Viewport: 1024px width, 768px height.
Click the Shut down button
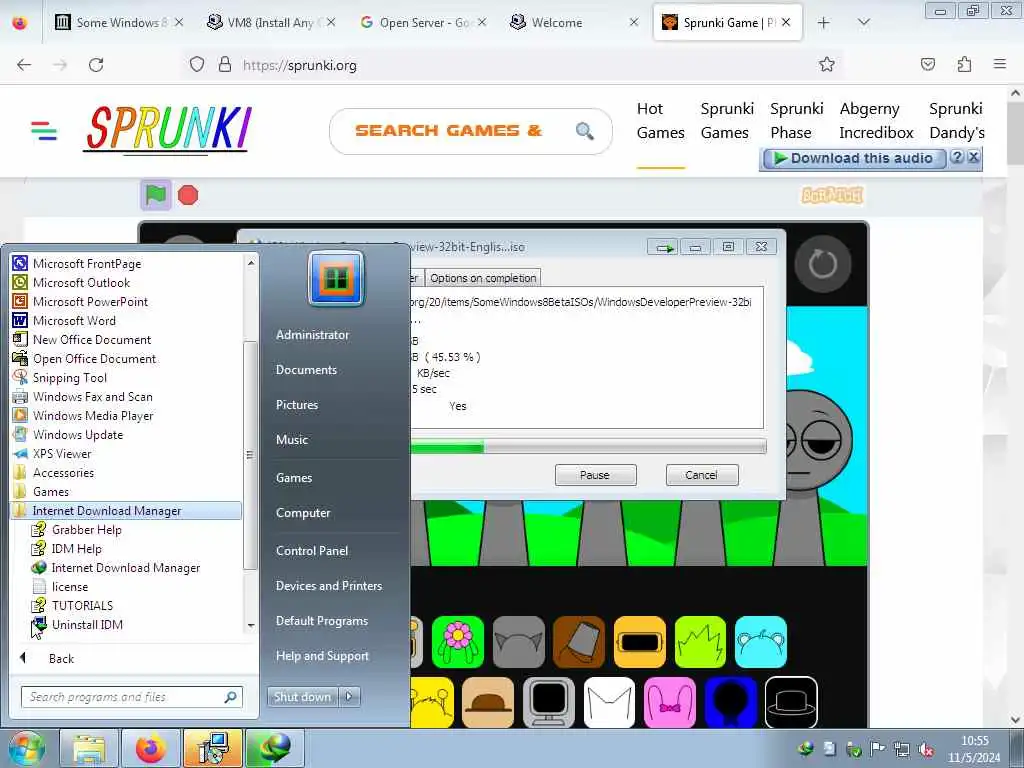pyautogui.click(x=302, y=696)
